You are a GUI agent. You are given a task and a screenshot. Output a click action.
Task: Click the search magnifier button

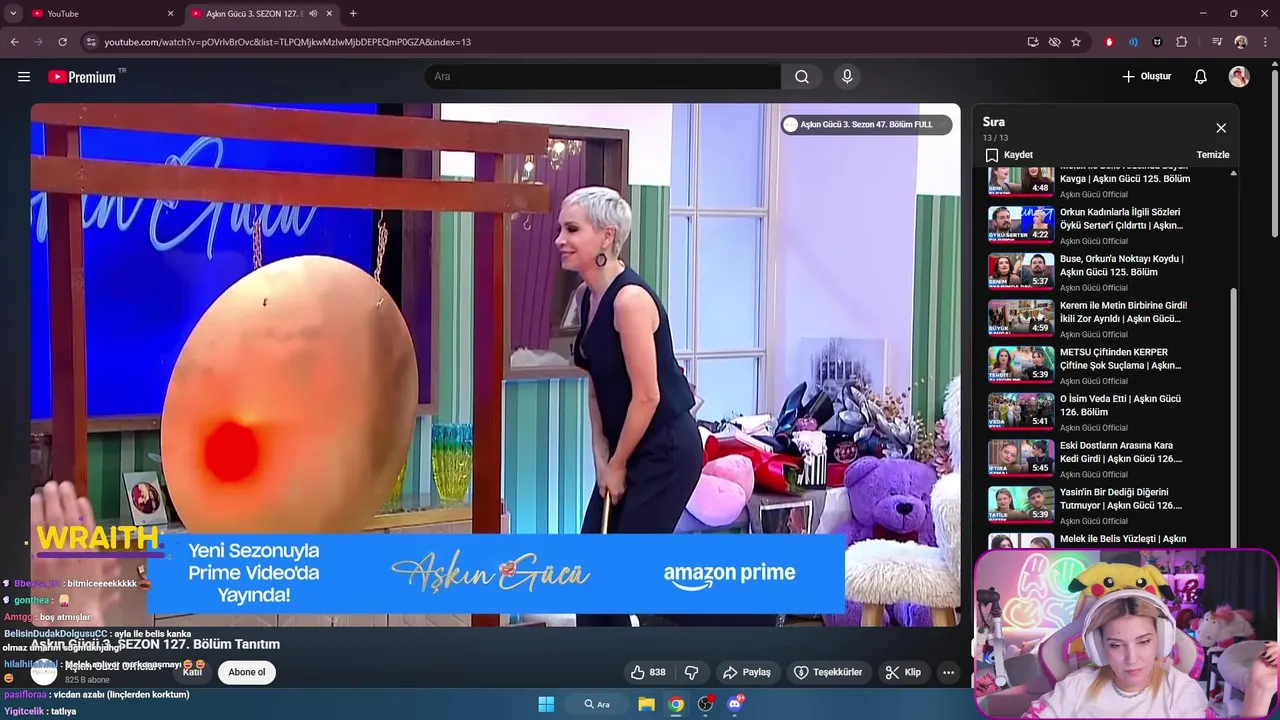click(x=802, y=77)
